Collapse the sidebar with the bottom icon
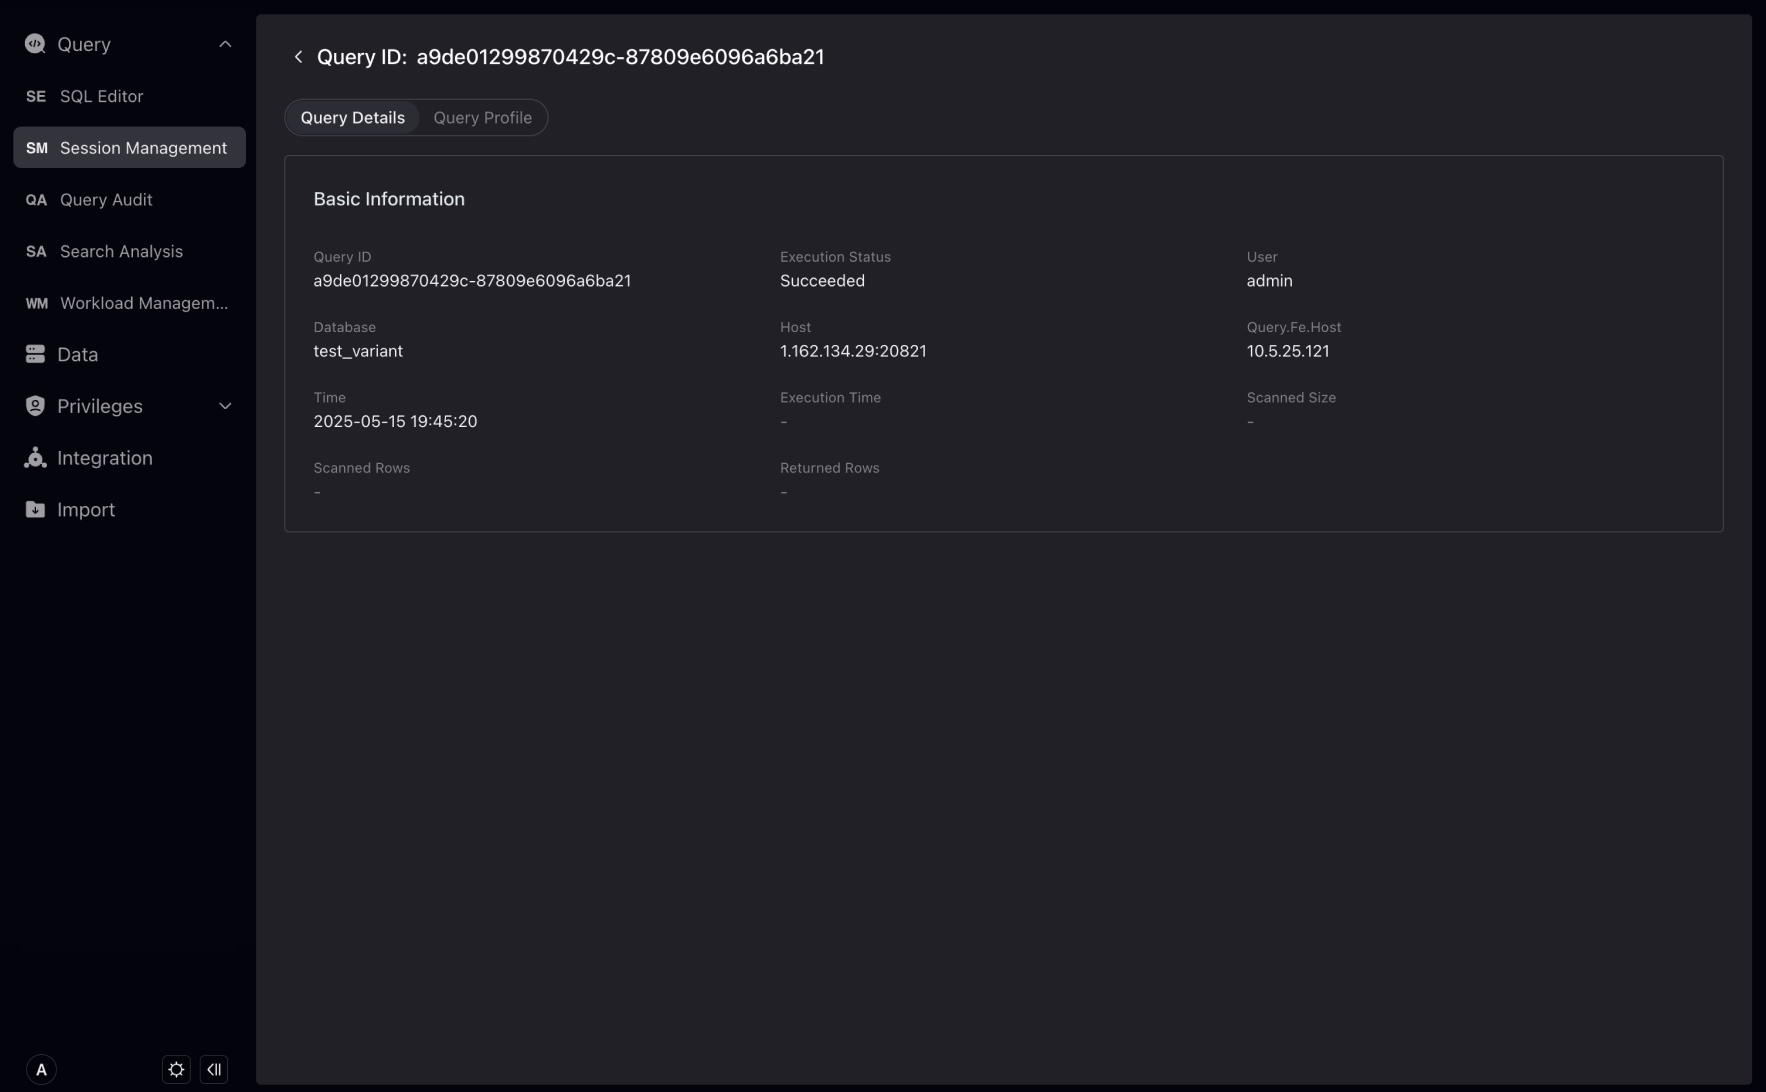This screenshot has height=1092, width=1766. click(214, 1069)
